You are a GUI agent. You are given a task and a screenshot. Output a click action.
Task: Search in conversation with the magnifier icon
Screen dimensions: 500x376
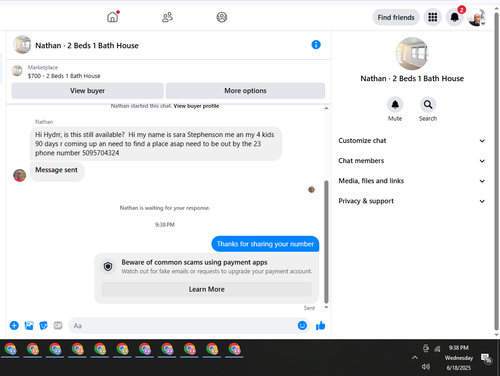(428, 105)
